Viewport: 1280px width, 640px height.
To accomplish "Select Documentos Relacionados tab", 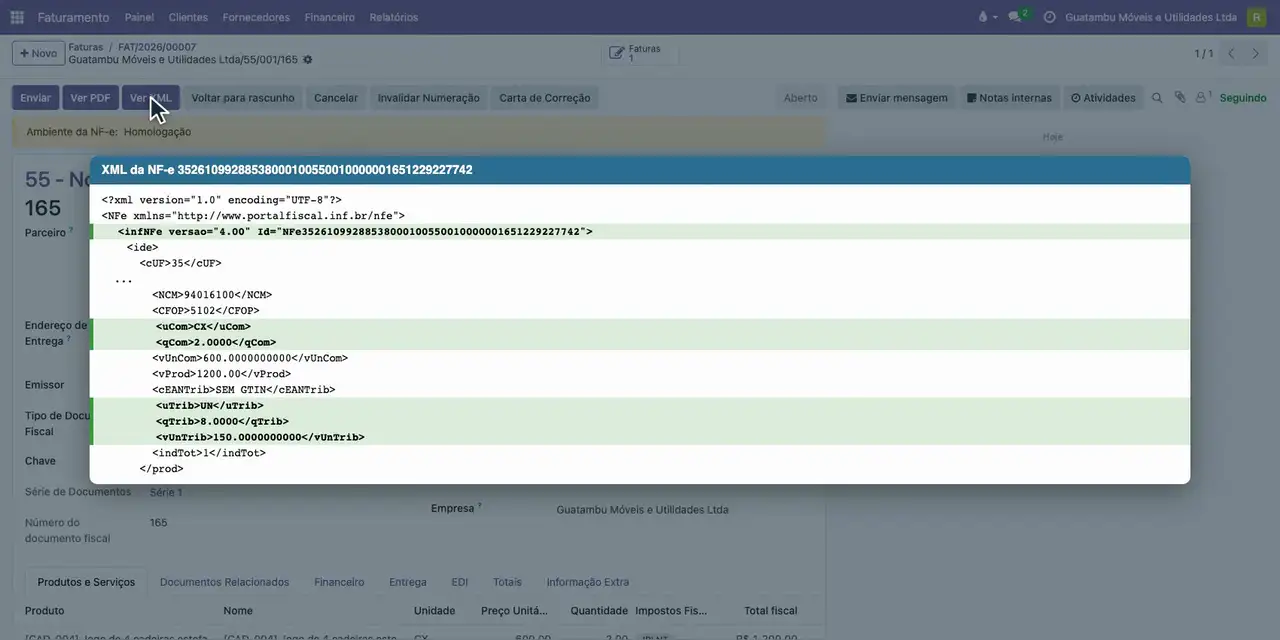I will pyautogui.click(x=224, y=582).
